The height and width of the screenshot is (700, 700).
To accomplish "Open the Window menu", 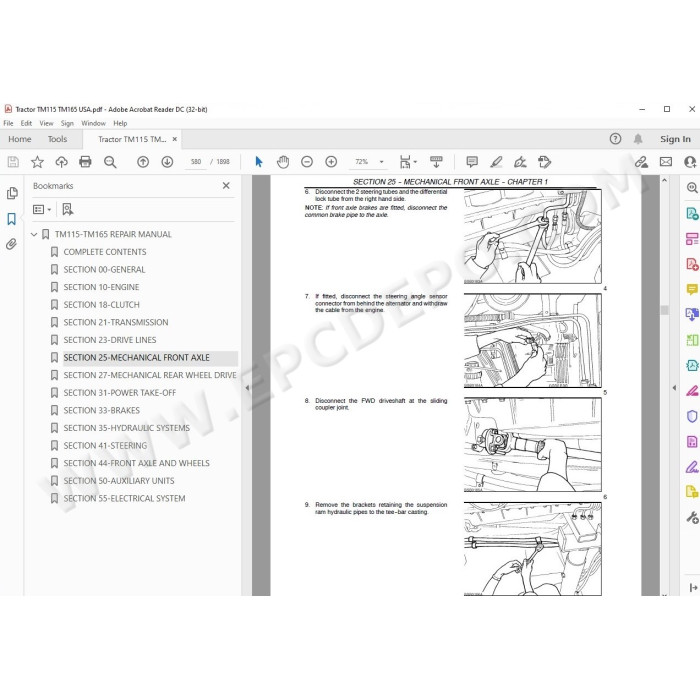I will (x=93, y=123).
